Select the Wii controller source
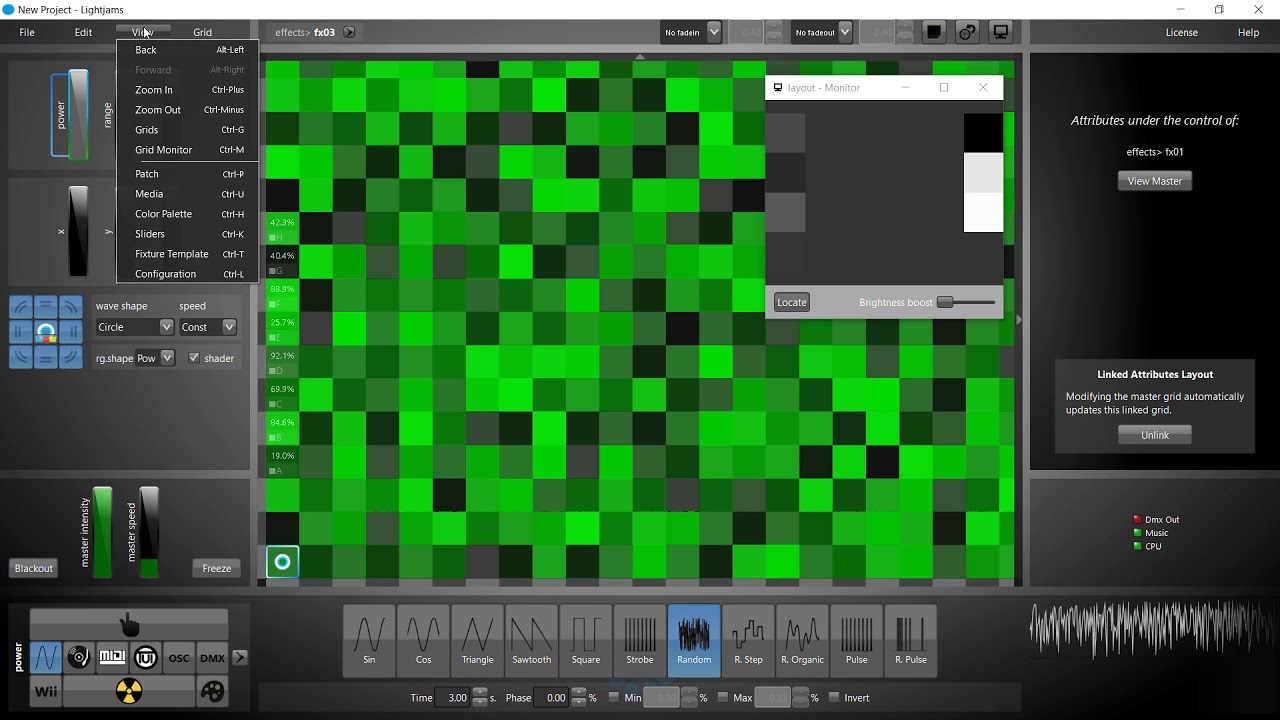Viewport: 1280px width, 720px height. click(x=46, y=691)
